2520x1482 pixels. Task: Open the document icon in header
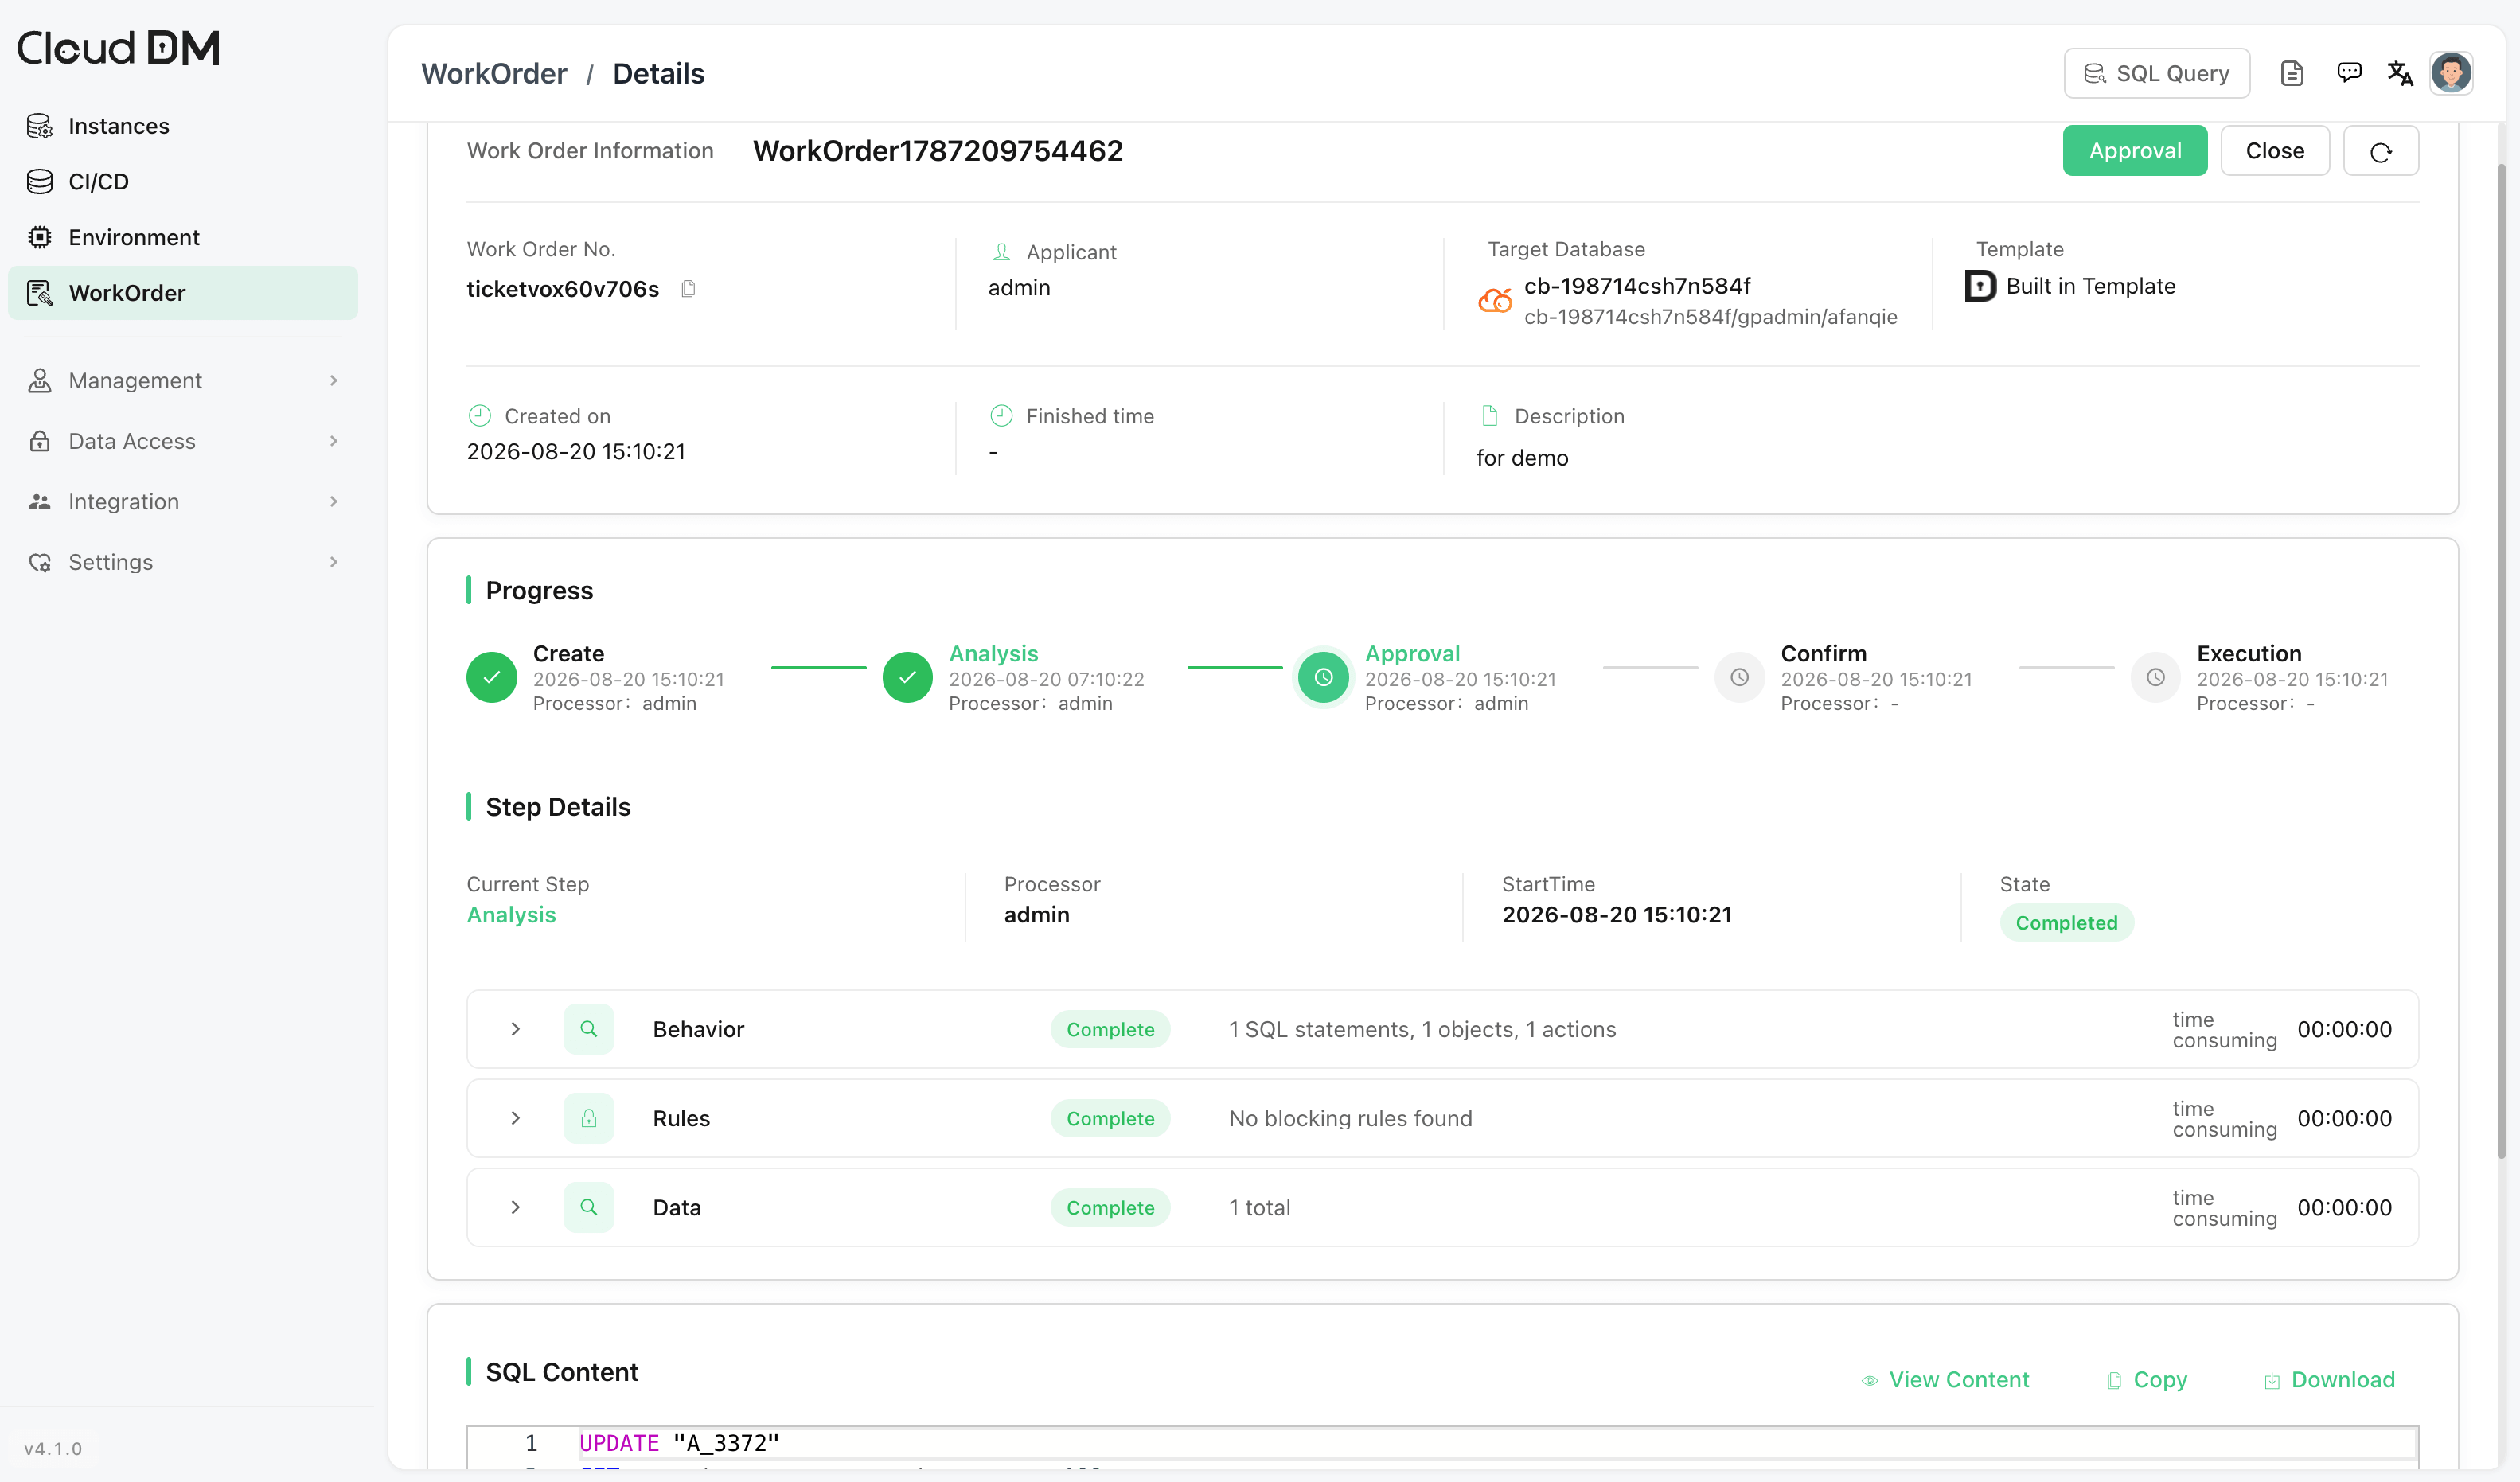2292,73
